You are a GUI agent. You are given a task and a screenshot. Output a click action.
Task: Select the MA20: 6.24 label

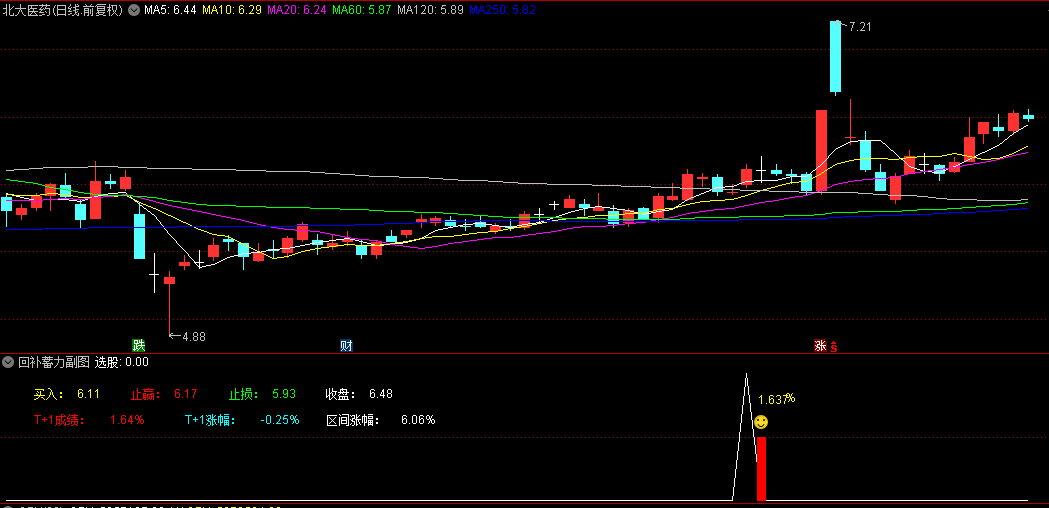pos(296,10)
